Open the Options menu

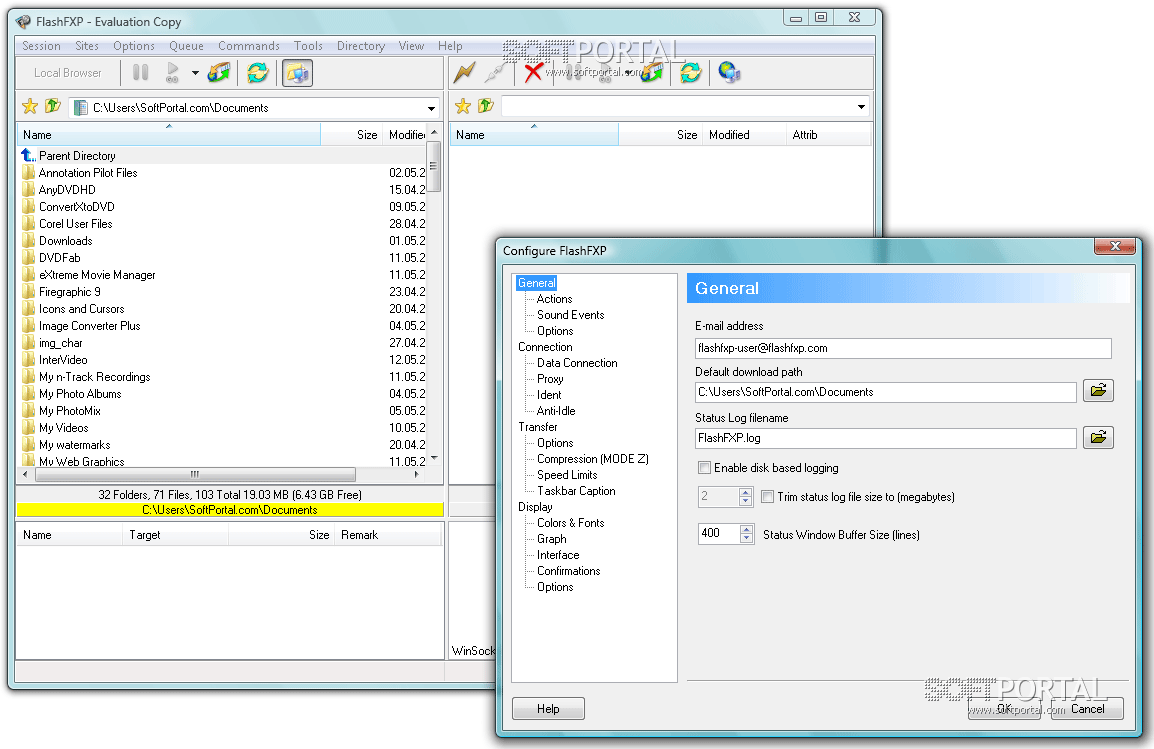tap(134, 46)
